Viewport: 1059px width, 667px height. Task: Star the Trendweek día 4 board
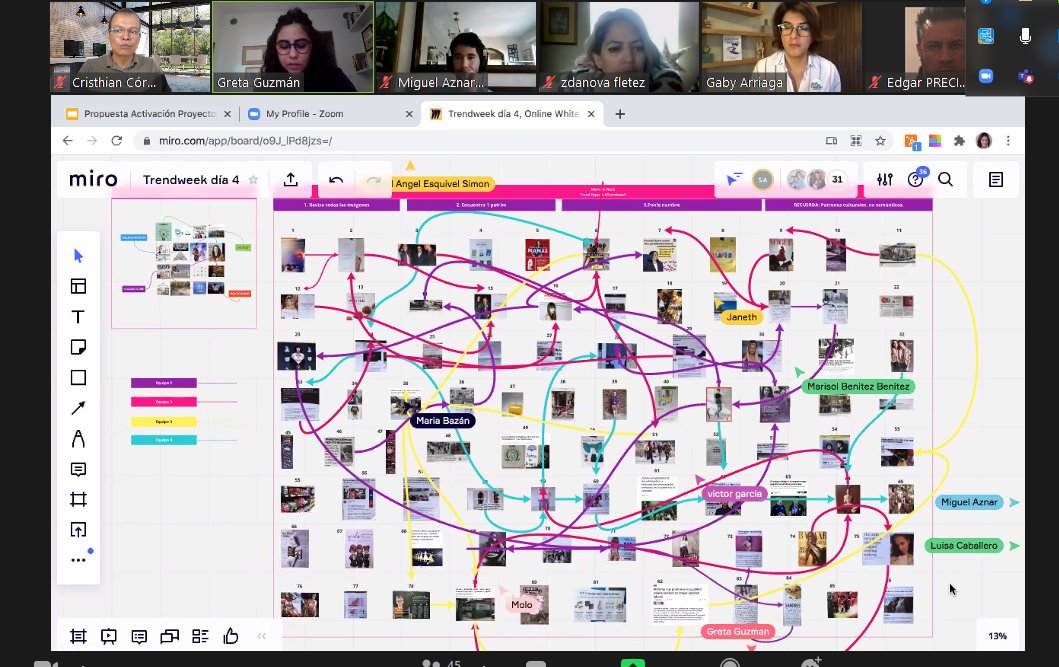click(253, 180)
